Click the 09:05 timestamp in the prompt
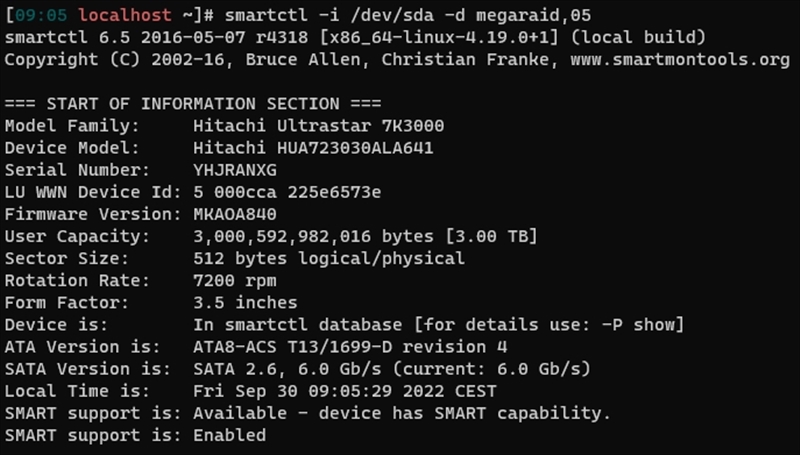Screen dimensions: 800x455 41,15
